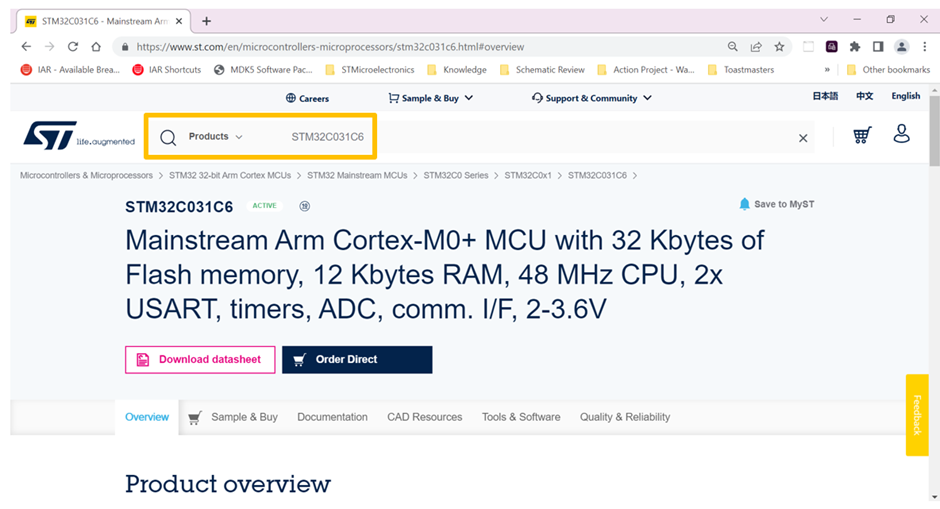Viewport: 940px width, 509px height.
Task: Toggle the browser side panel icon
Action: (878, 47)
